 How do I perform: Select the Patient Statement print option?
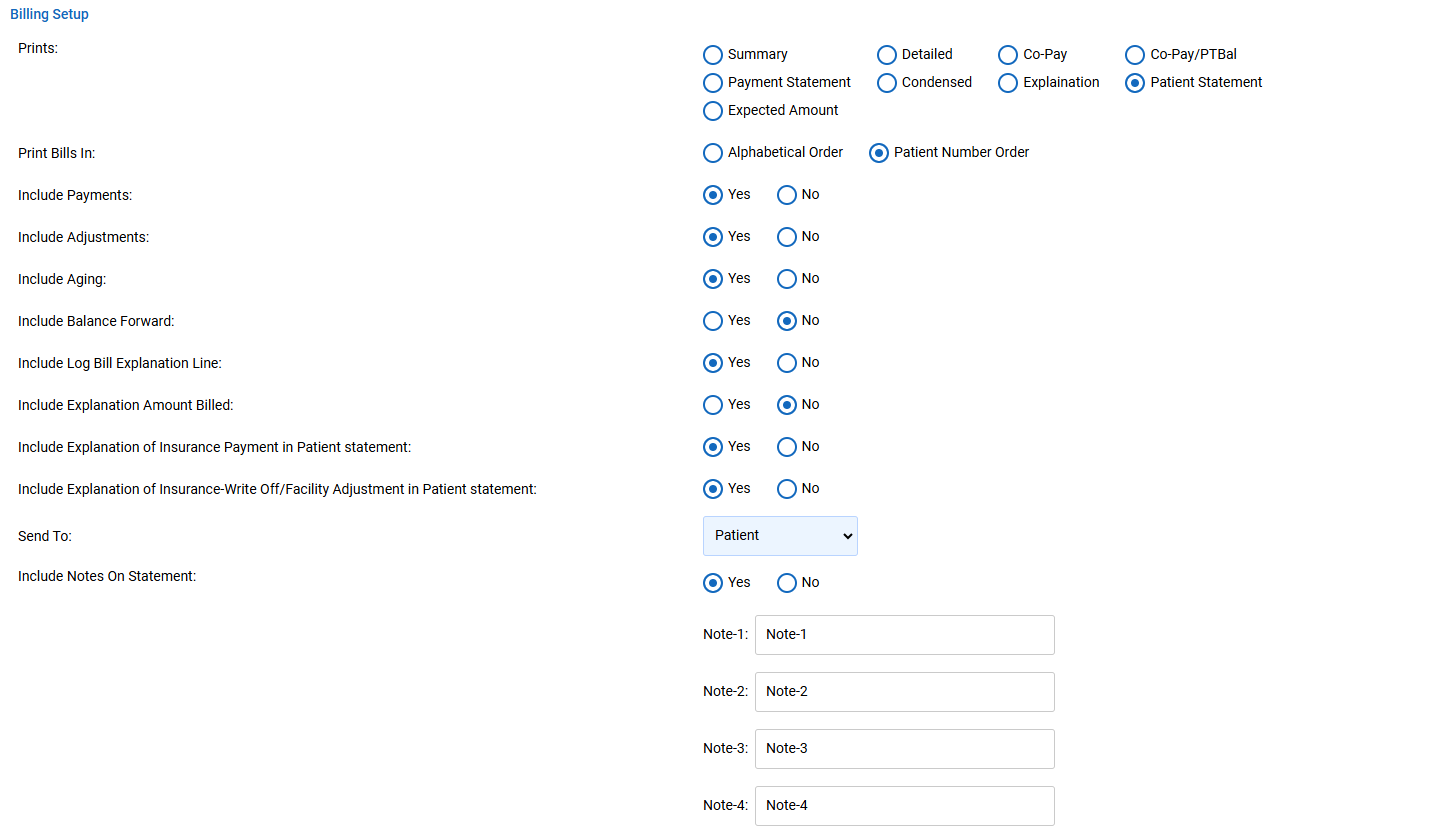(1135, 83)
